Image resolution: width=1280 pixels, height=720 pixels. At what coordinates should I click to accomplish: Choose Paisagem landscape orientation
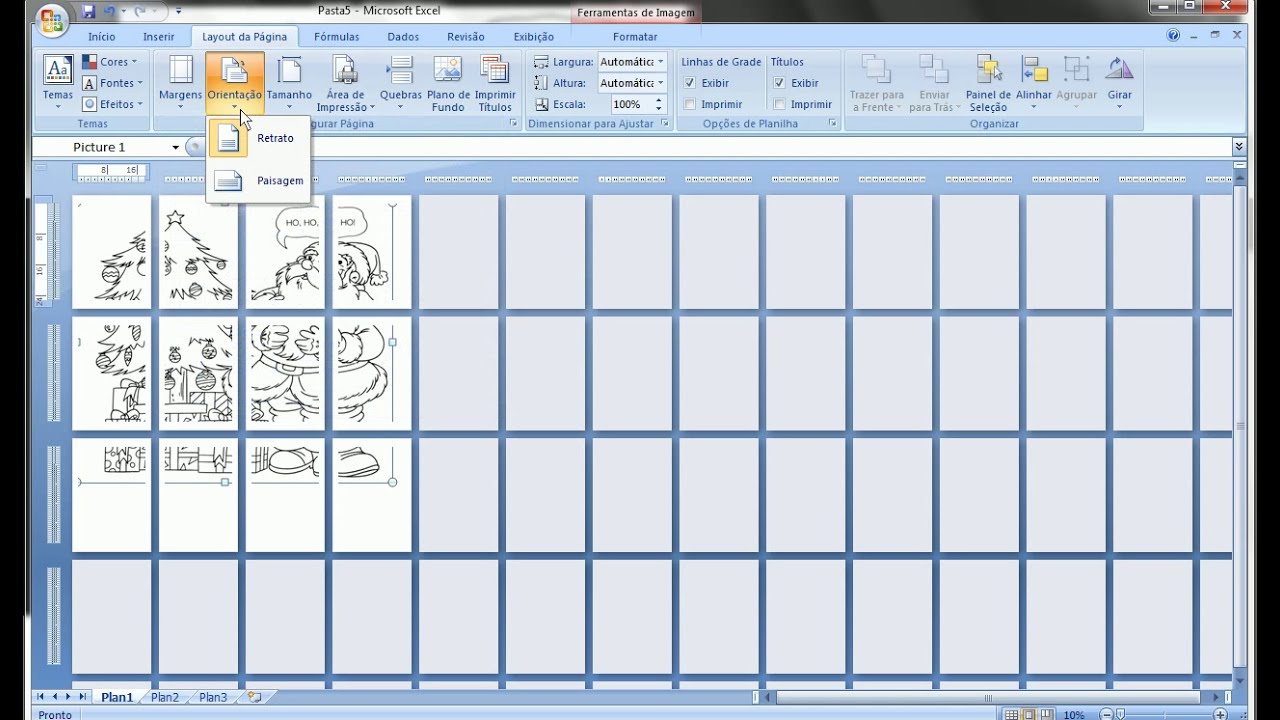tap(259, 181)
